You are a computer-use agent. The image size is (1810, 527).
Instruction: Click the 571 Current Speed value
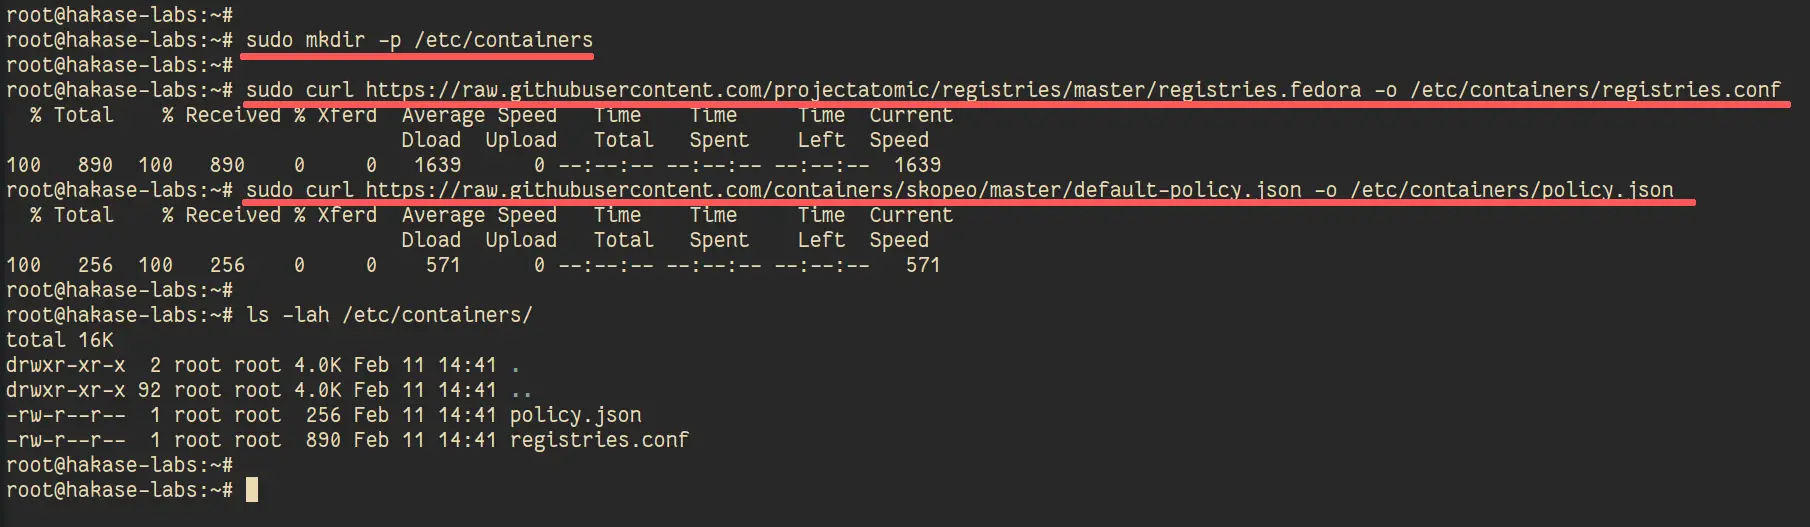pos(922,265)
